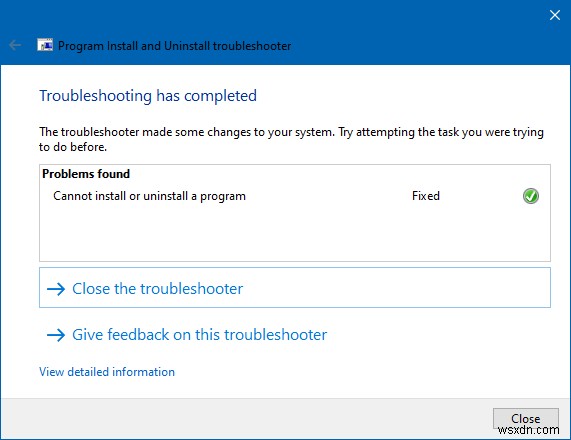Choose Close the troubleshooter option
Image resolution: width=571 pixels, height=440 pixels.
295,288
